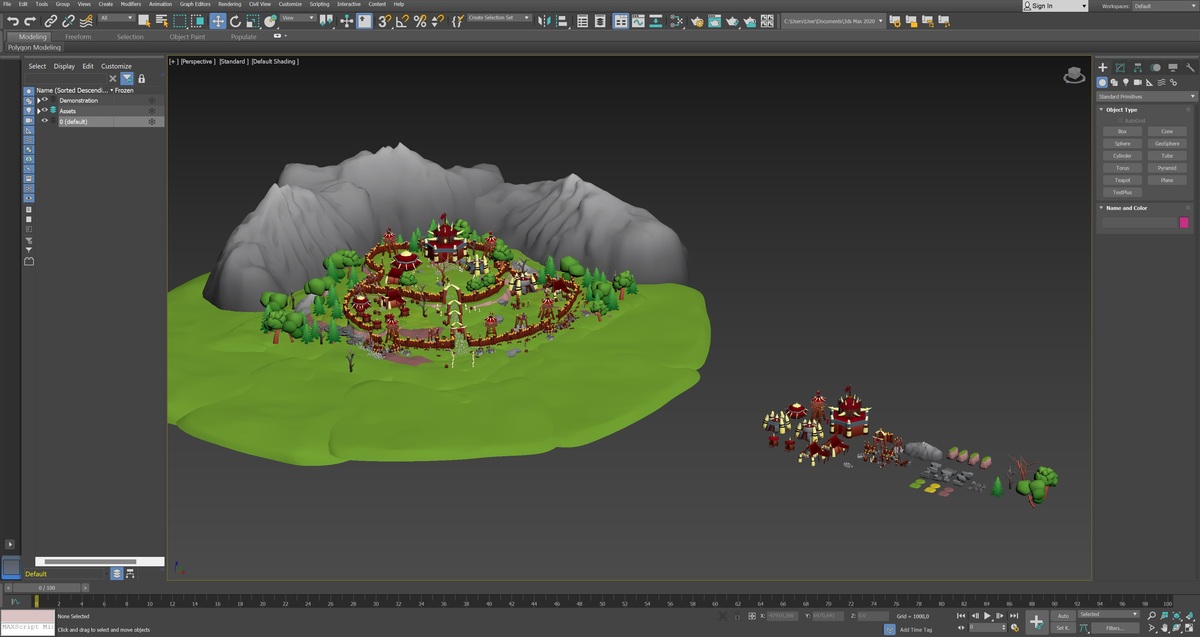Create a Box primitive button
Image resolution: width=1200 pixels, height=637 pixels.
tap(1122, 131)
